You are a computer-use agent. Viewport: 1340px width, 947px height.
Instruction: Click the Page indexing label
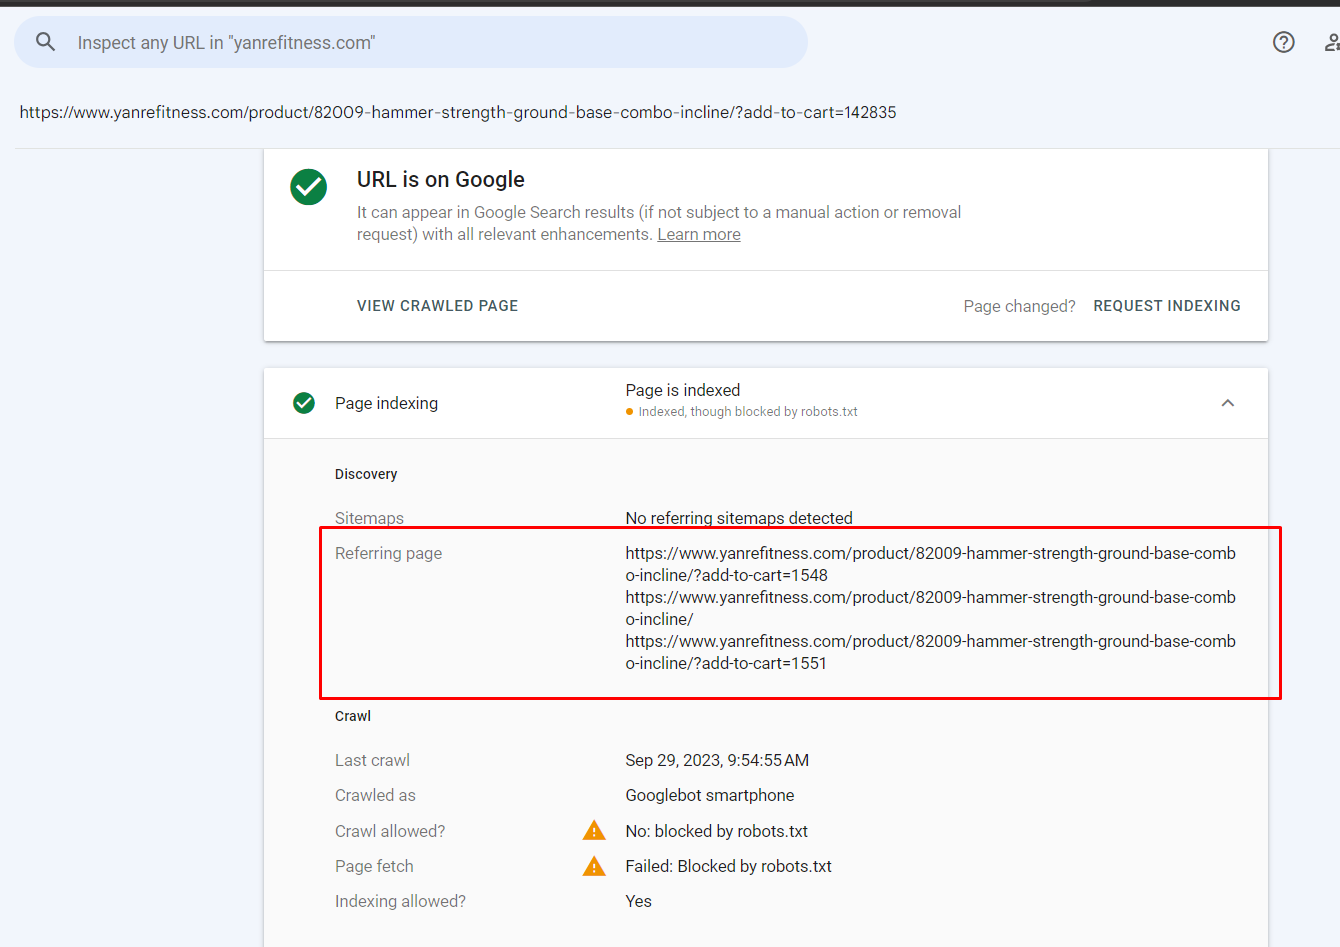tap(386, 403)
